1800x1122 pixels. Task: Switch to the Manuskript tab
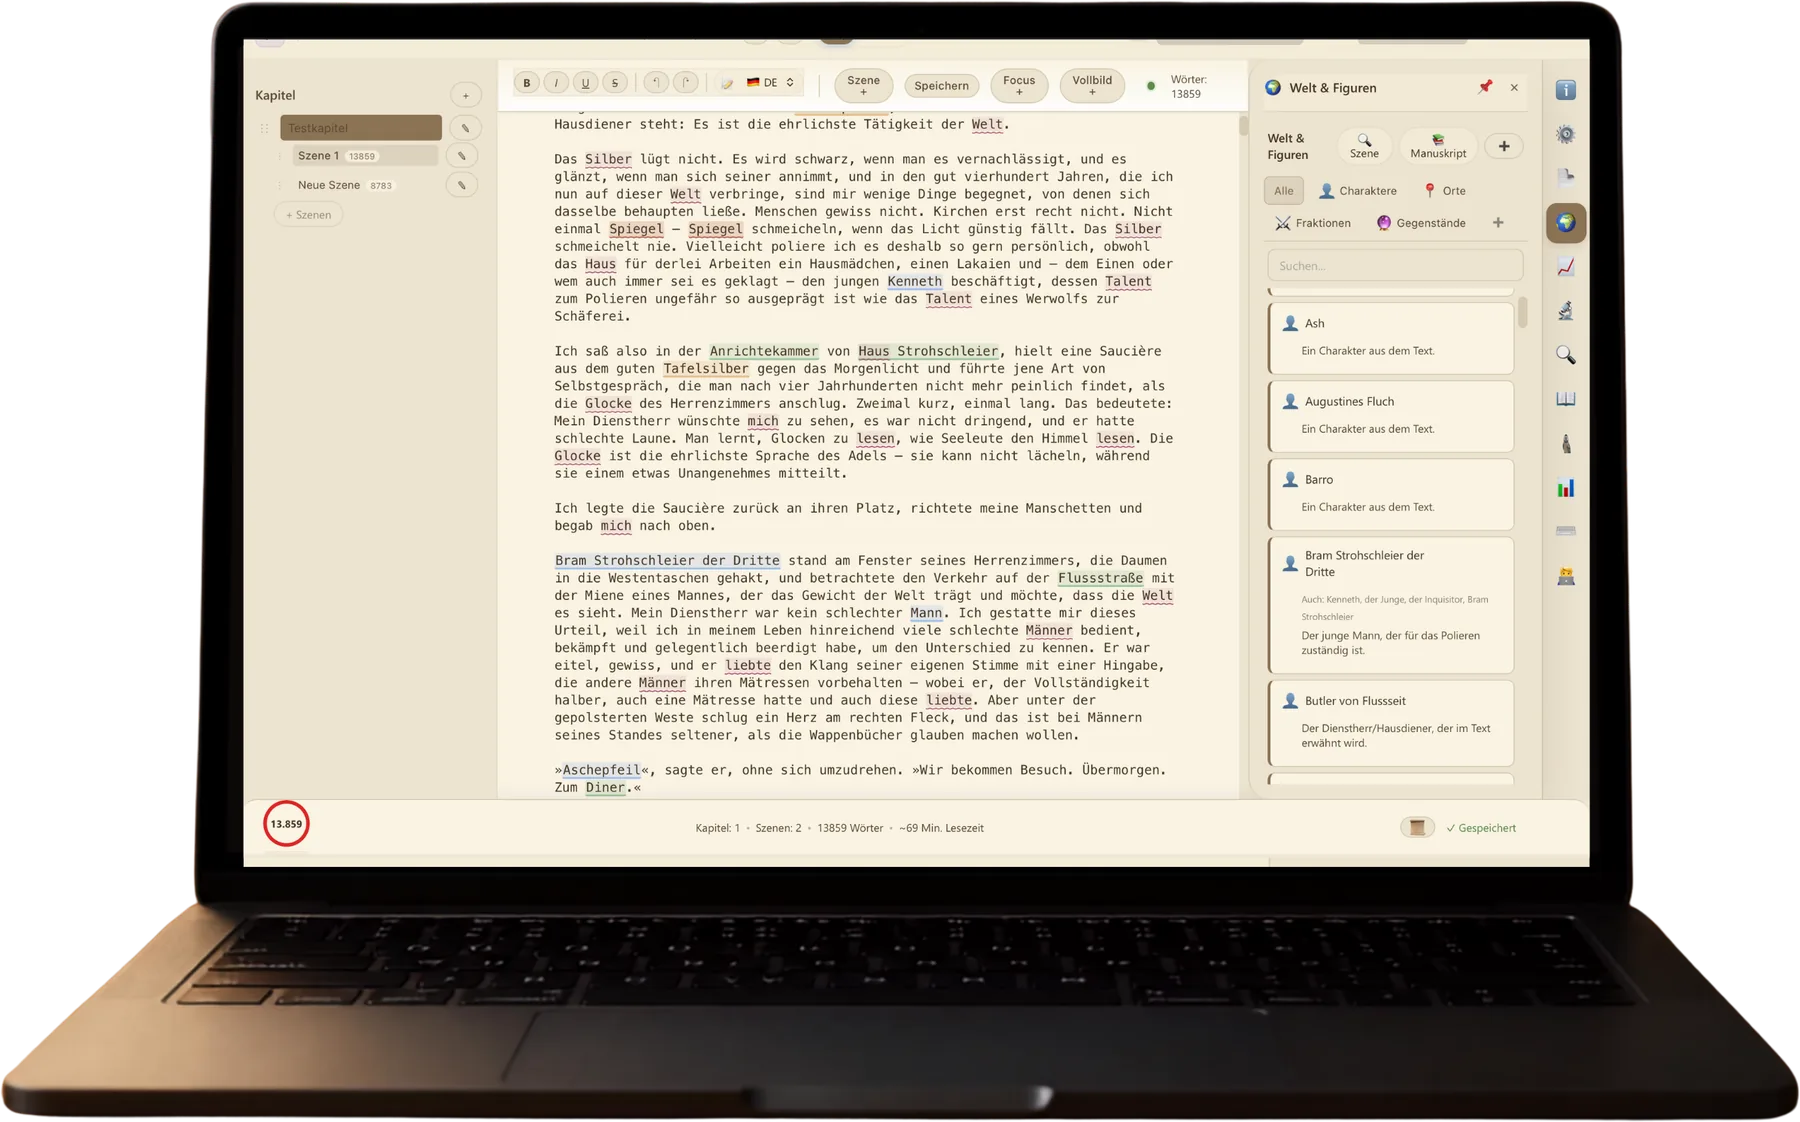coord(1438,146)
